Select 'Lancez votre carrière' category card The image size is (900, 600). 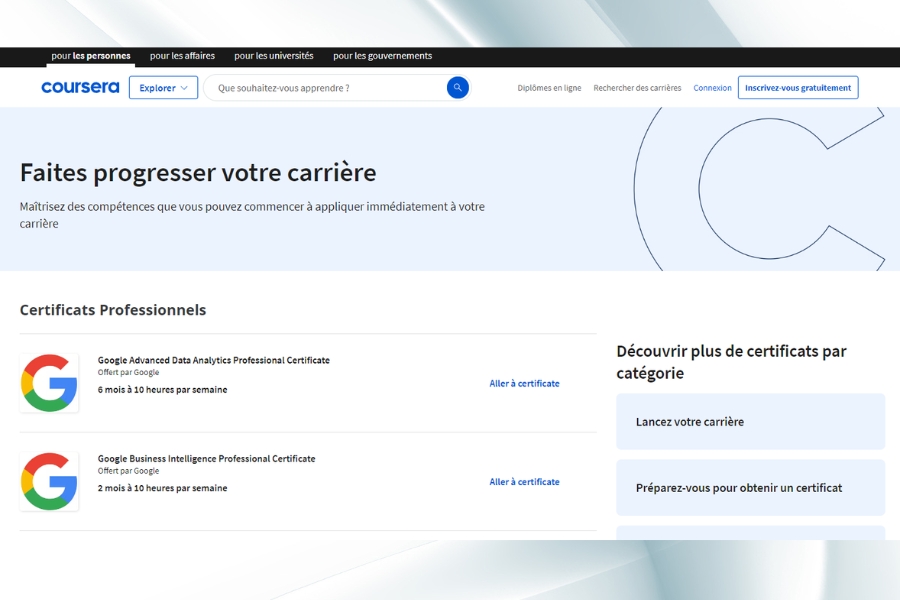751,421
